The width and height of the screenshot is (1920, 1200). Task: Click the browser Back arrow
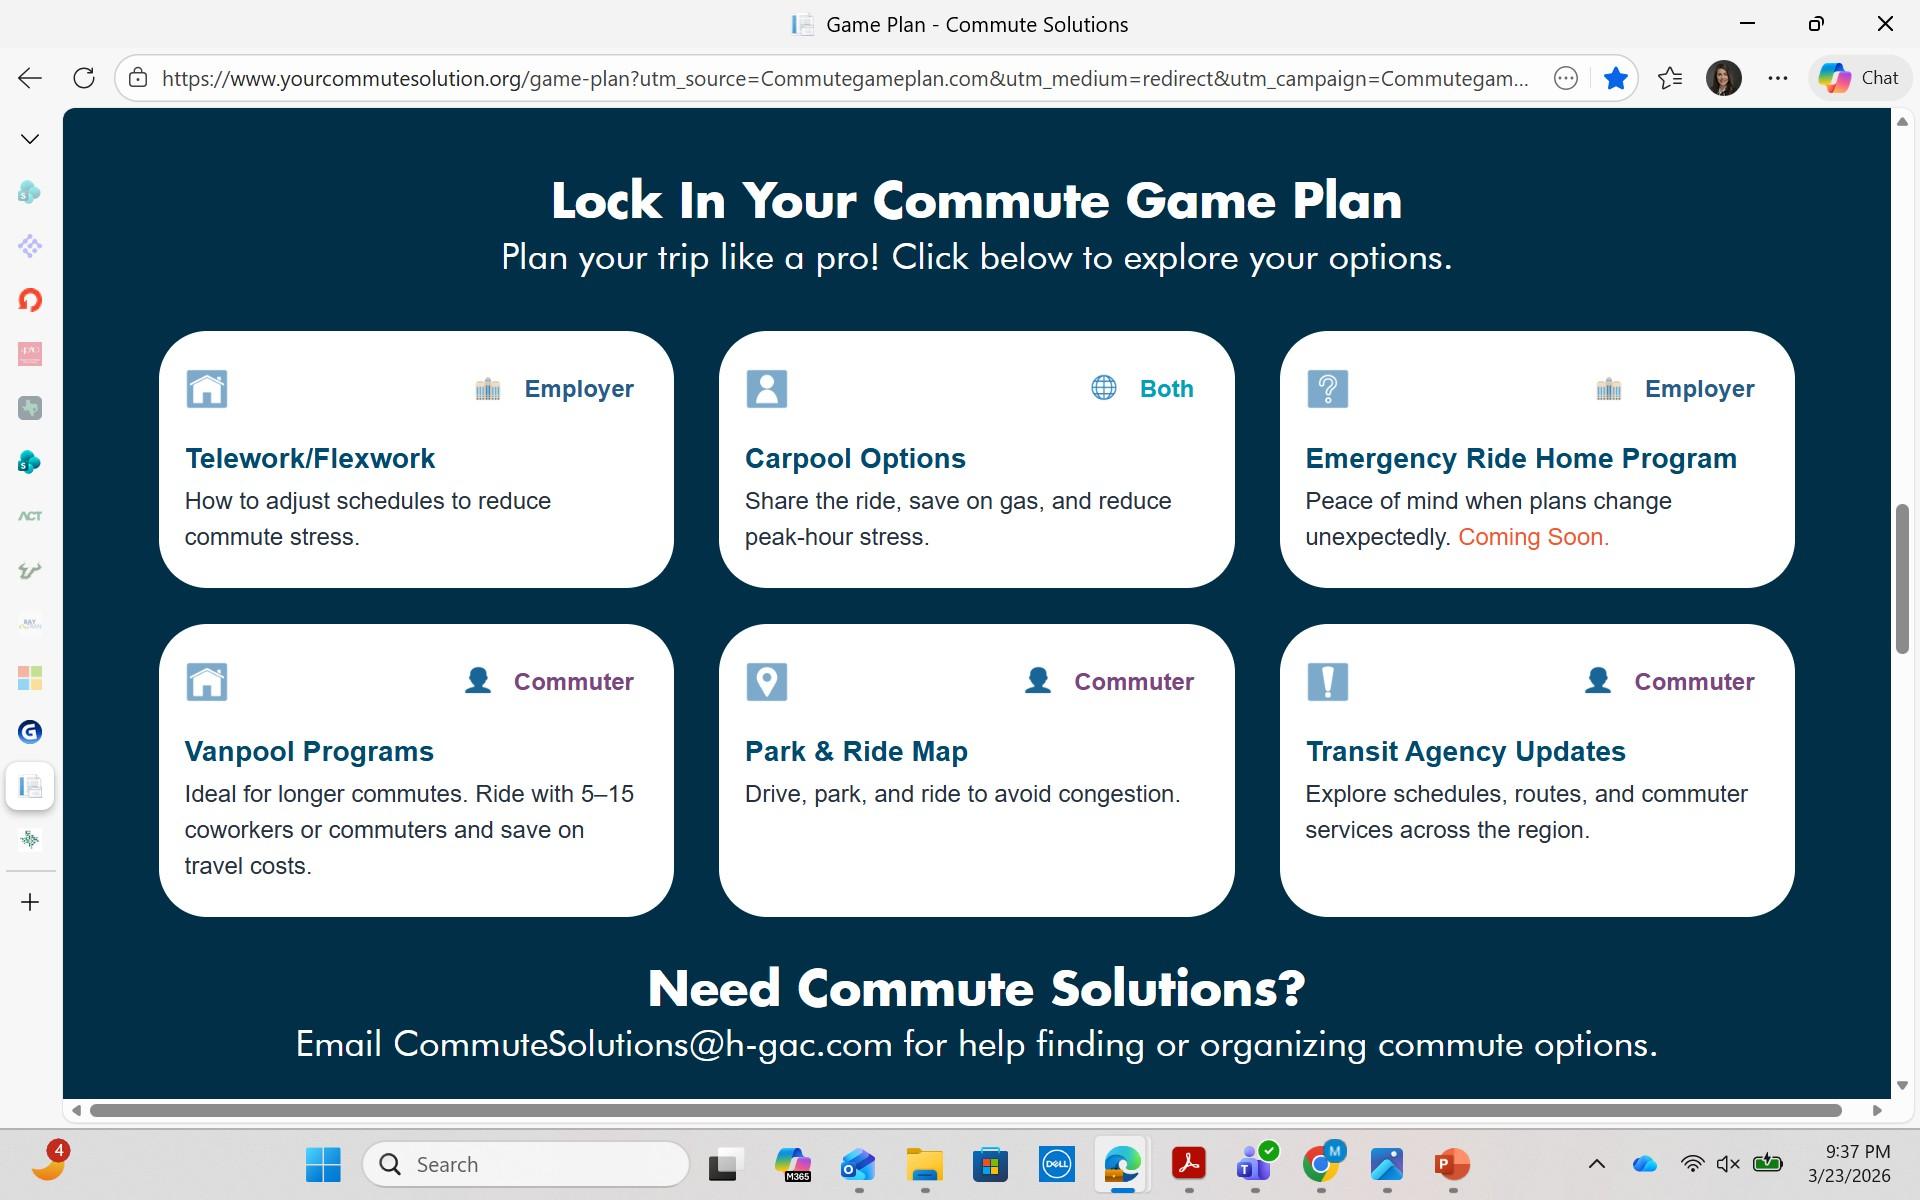[30, 78]
